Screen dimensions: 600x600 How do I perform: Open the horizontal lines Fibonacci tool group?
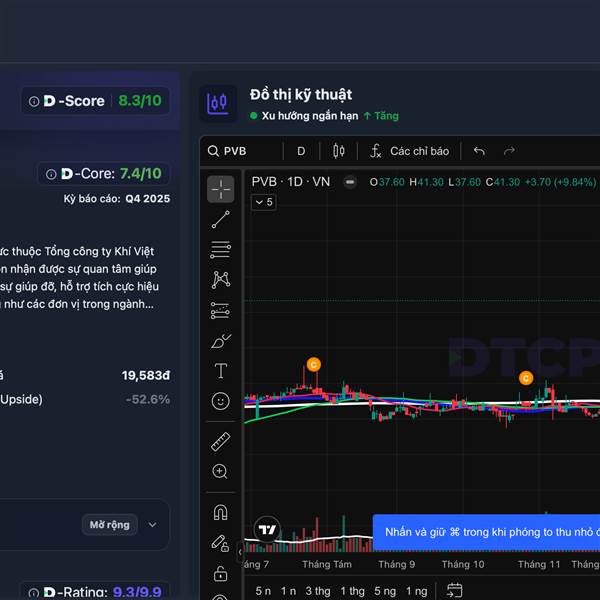(220, 249)
